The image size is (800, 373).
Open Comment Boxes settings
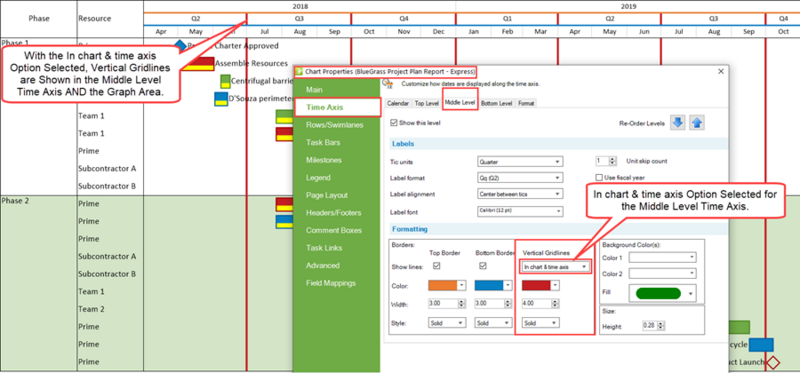pyautogui.click(x=334, y=230)
